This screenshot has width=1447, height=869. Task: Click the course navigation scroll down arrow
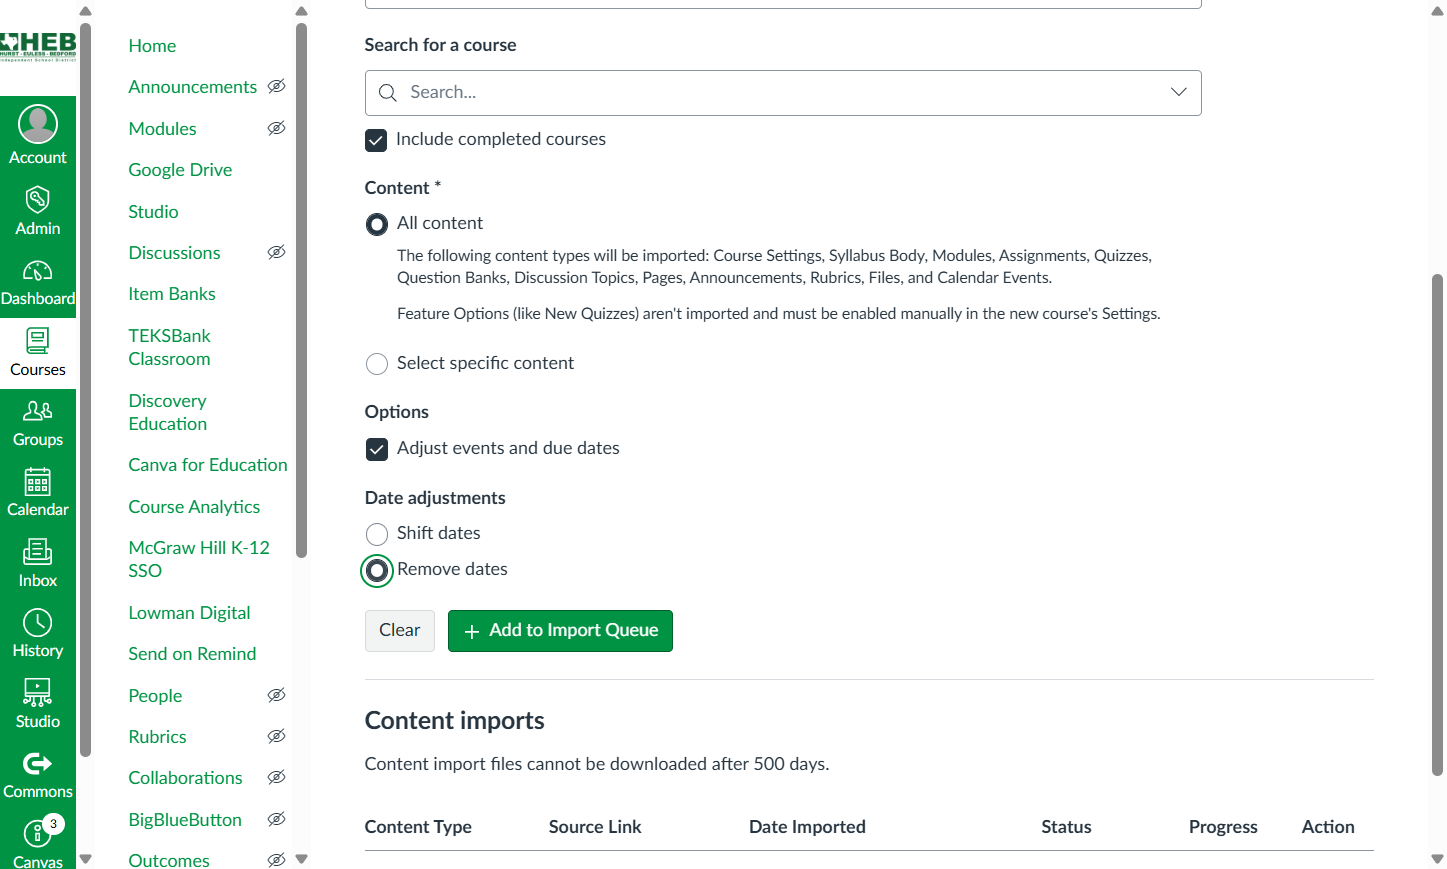coord(301,859)
